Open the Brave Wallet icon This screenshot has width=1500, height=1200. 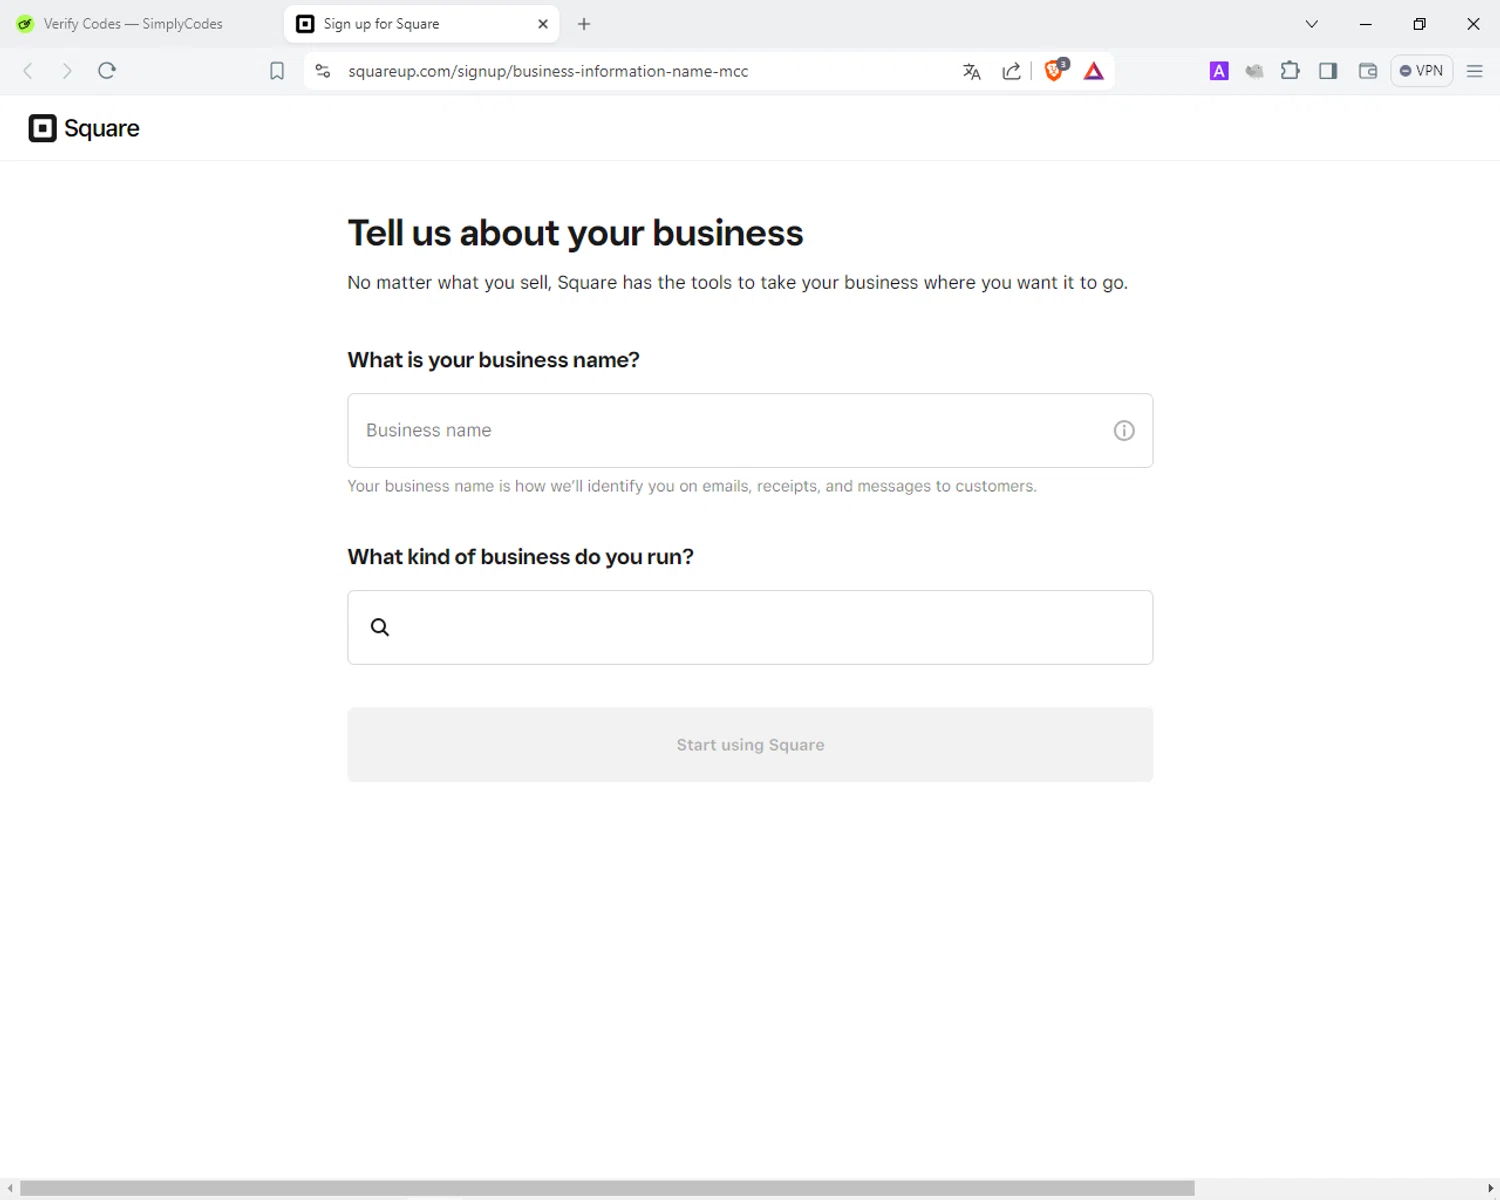point(1368,71)
